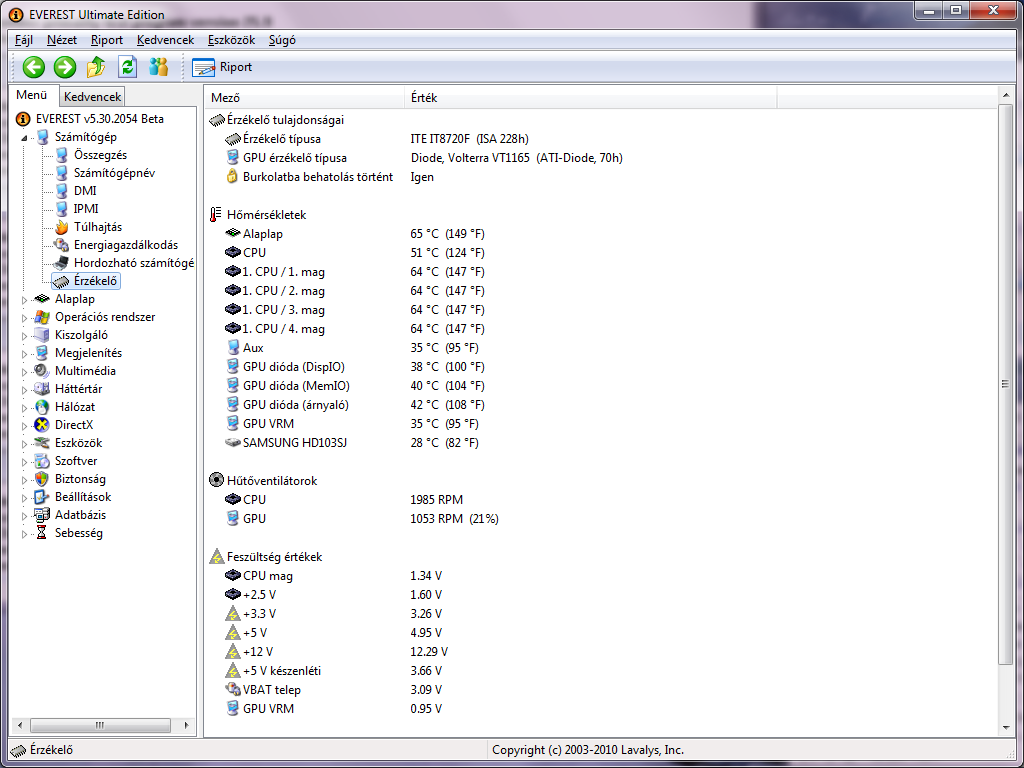Click the Hordozható számítógép laptop icon

[61, 263]
